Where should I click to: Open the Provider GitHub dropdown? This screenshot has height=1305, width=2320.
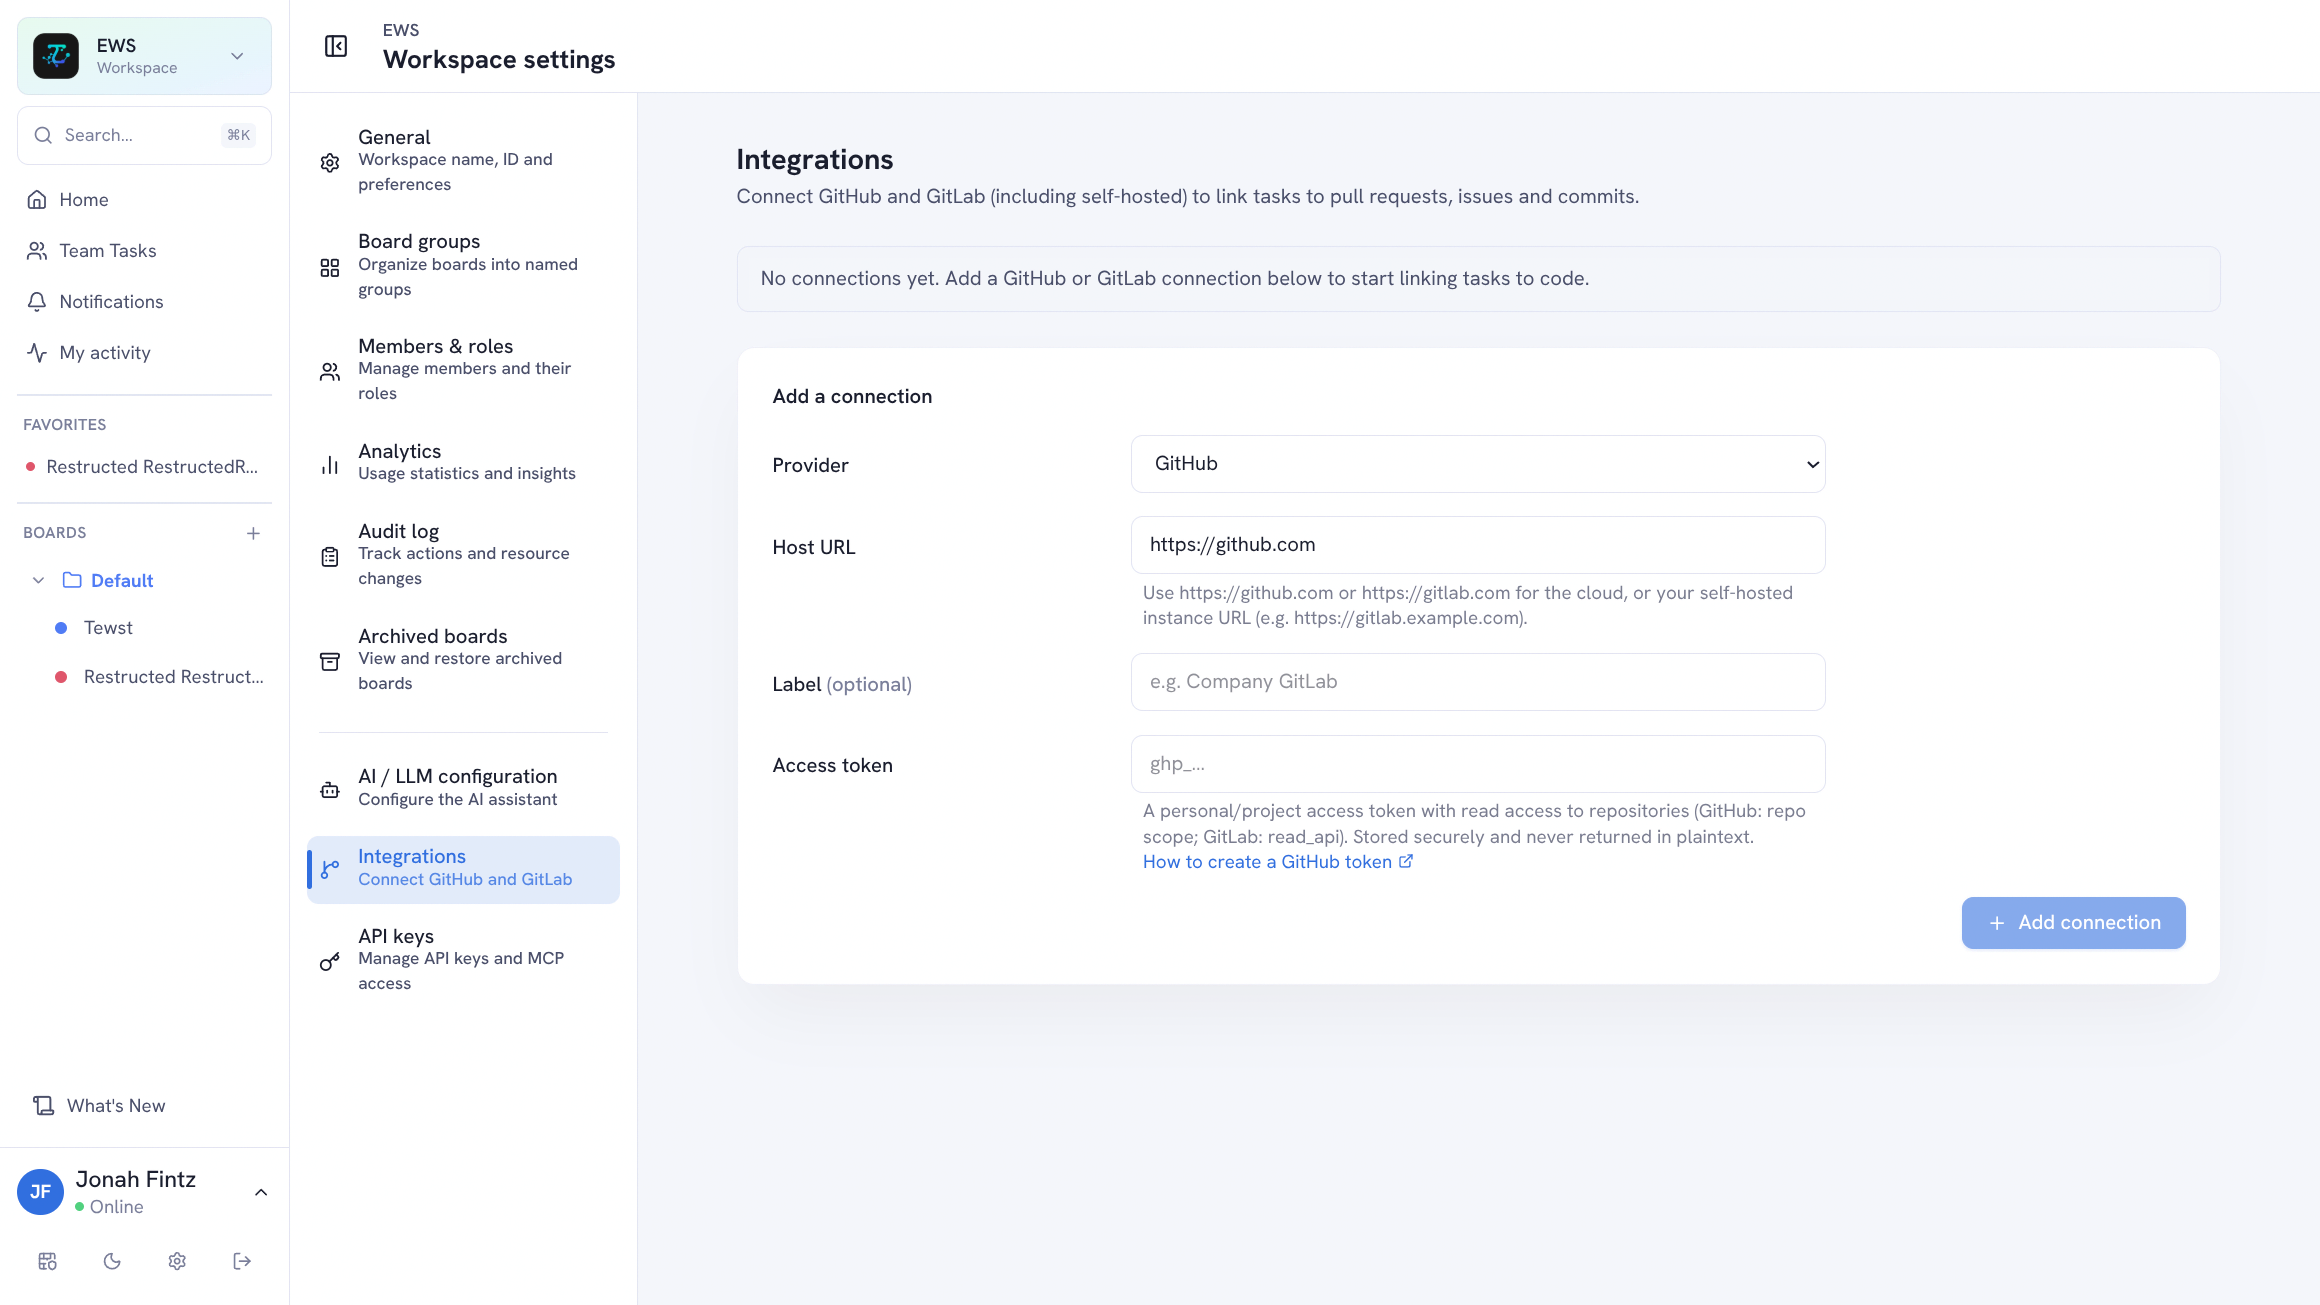[1478, 464]
